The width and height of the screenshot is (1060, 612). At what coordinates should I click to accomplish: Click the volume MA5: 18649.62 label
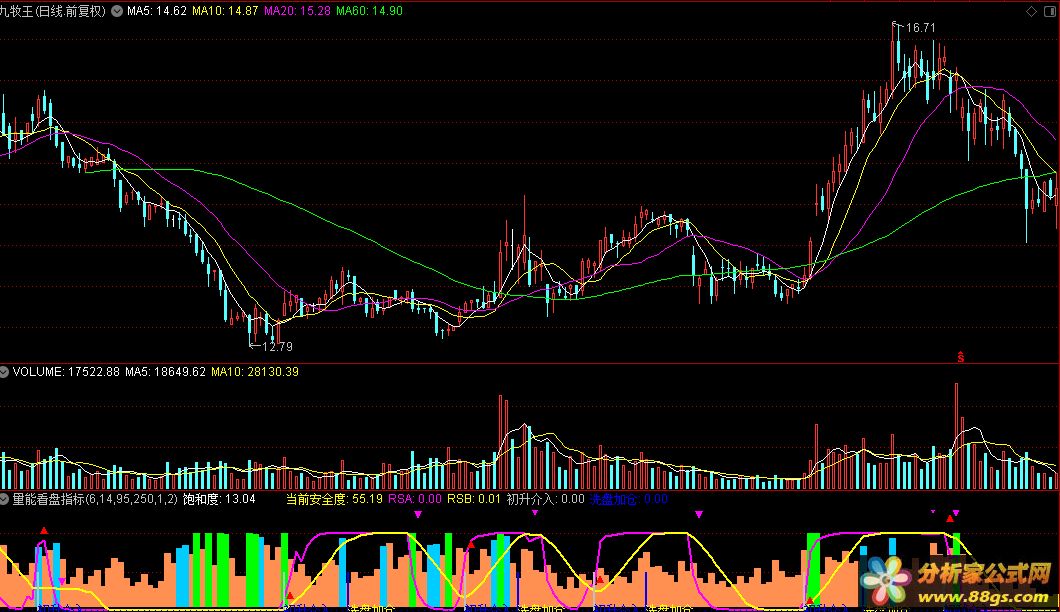pyautogui.click(x=165, y=372)
